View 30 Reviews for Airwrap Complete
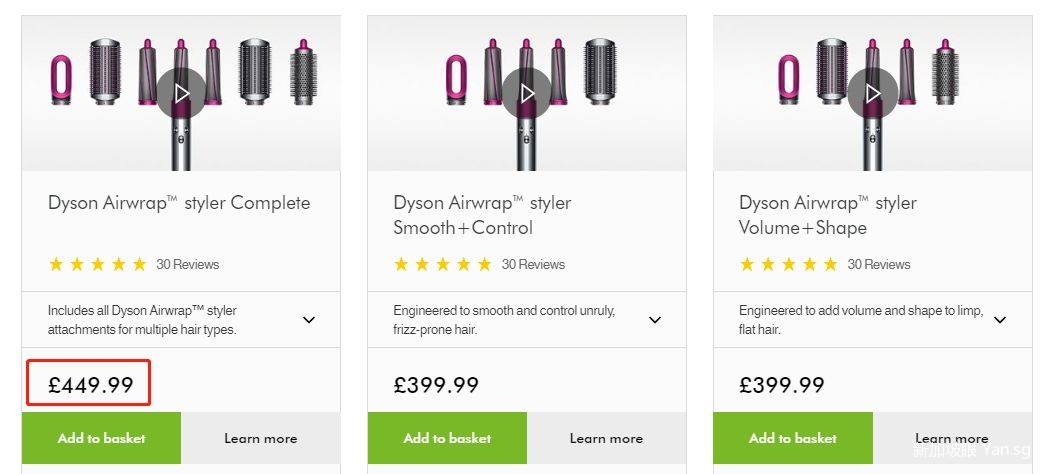This screenshot has height=474, width=1045. [x=187, y=265]
